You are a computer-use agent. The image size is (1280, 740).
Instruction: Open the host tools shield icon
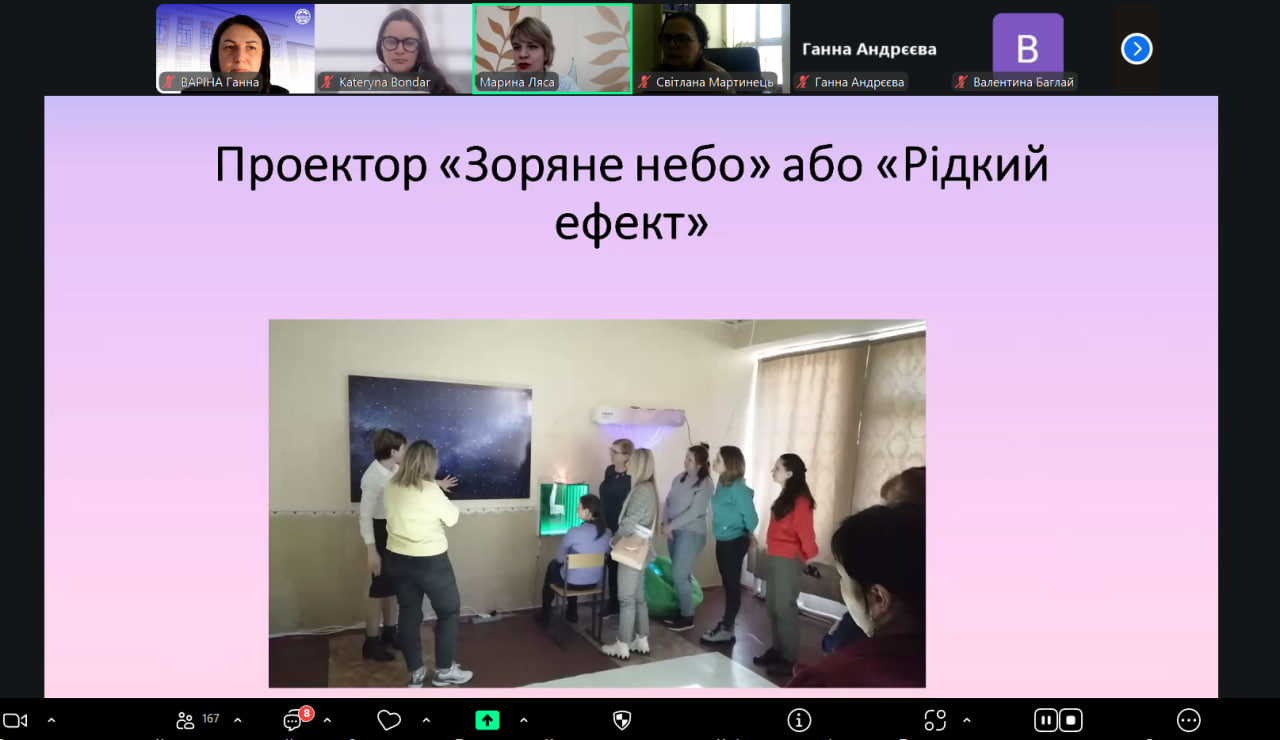pos(622,720)
